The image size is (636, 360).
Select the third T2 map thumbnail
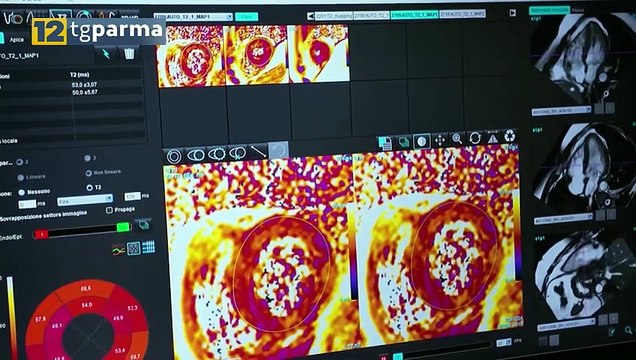pyautogui.click(x=319, y=53)
